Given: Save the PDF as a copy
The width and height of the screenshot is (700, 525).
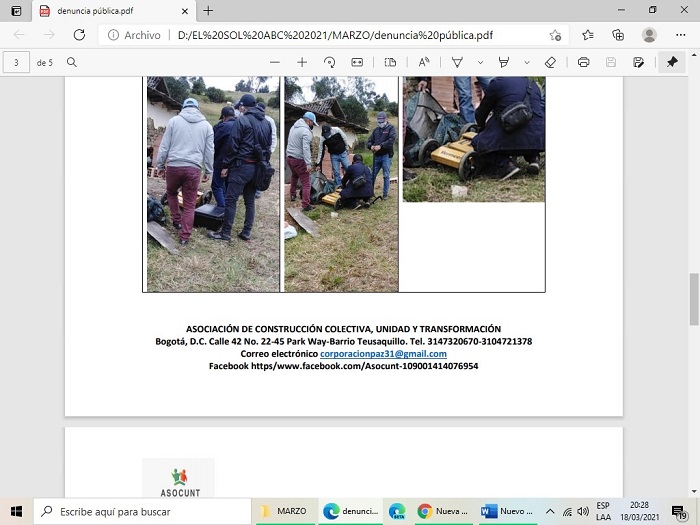Looking at the screenshot, I should [638, 62].
